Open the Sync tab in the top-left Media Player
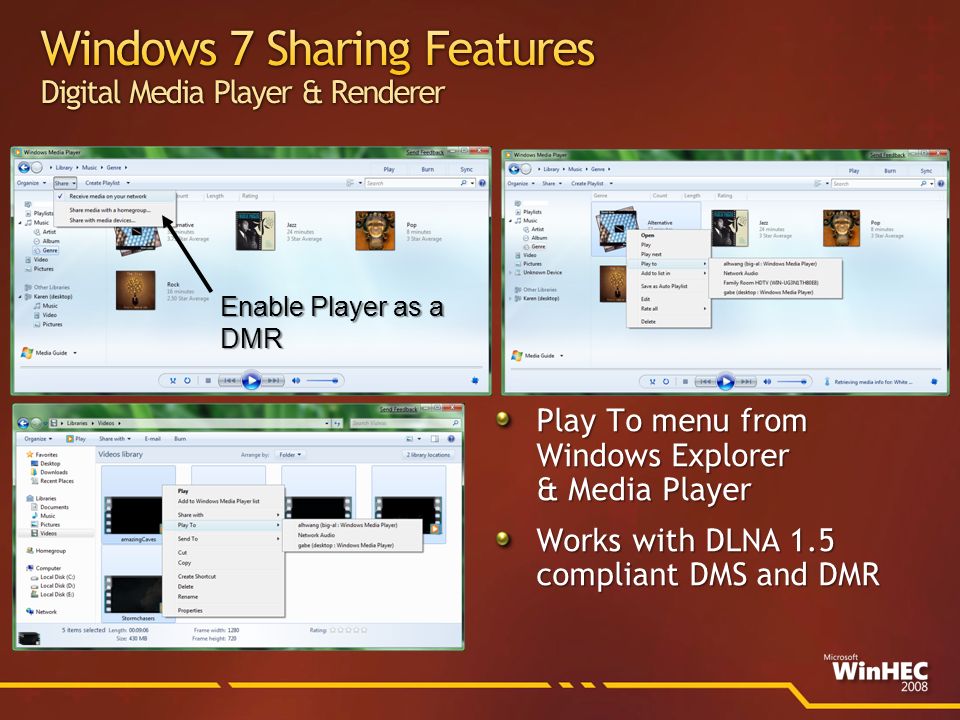 coord(467,169)
